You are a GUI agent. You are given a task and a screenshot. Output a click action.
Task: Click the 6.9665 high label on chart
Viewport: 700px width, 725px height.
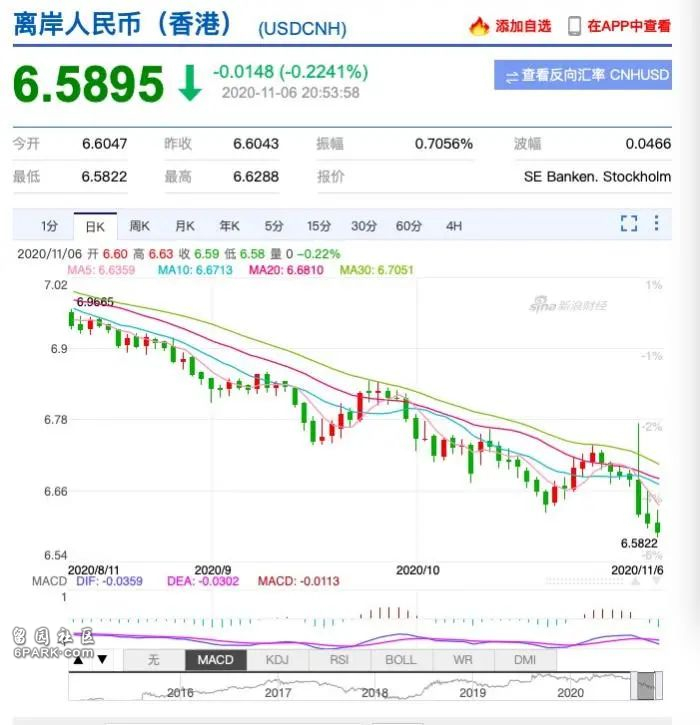(95, 302)
